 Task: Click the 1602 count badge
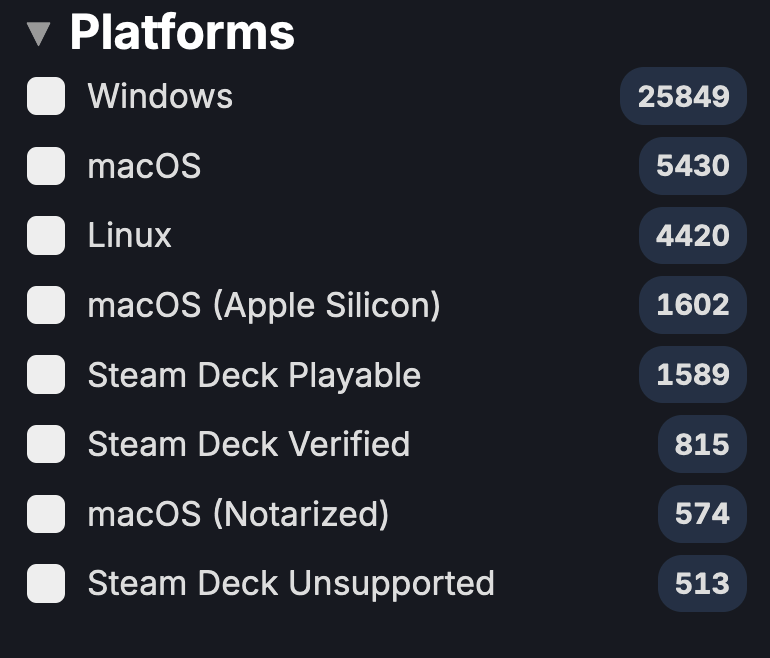[693, 305]
